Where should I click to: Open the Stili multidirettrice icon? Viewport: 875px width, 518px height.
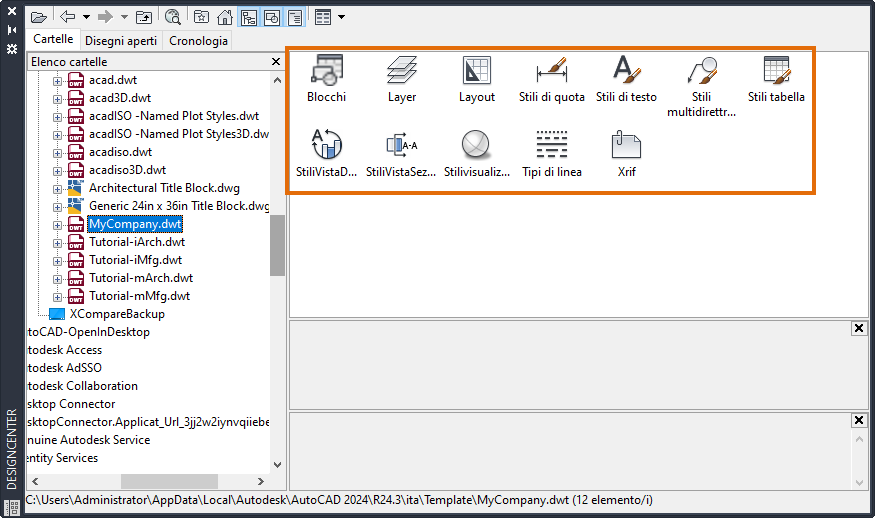(701, 87)
